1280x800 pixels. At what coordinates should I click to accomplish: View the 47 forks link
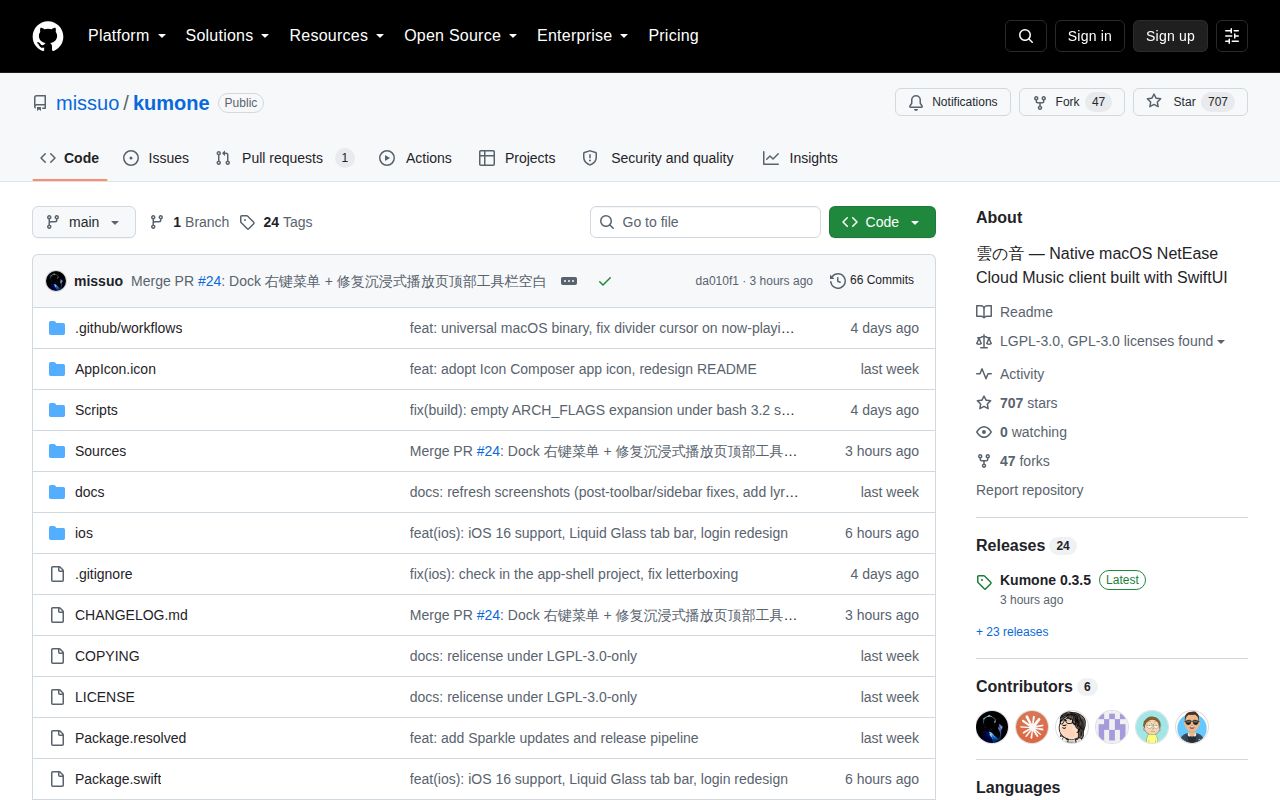point(1013,461)
